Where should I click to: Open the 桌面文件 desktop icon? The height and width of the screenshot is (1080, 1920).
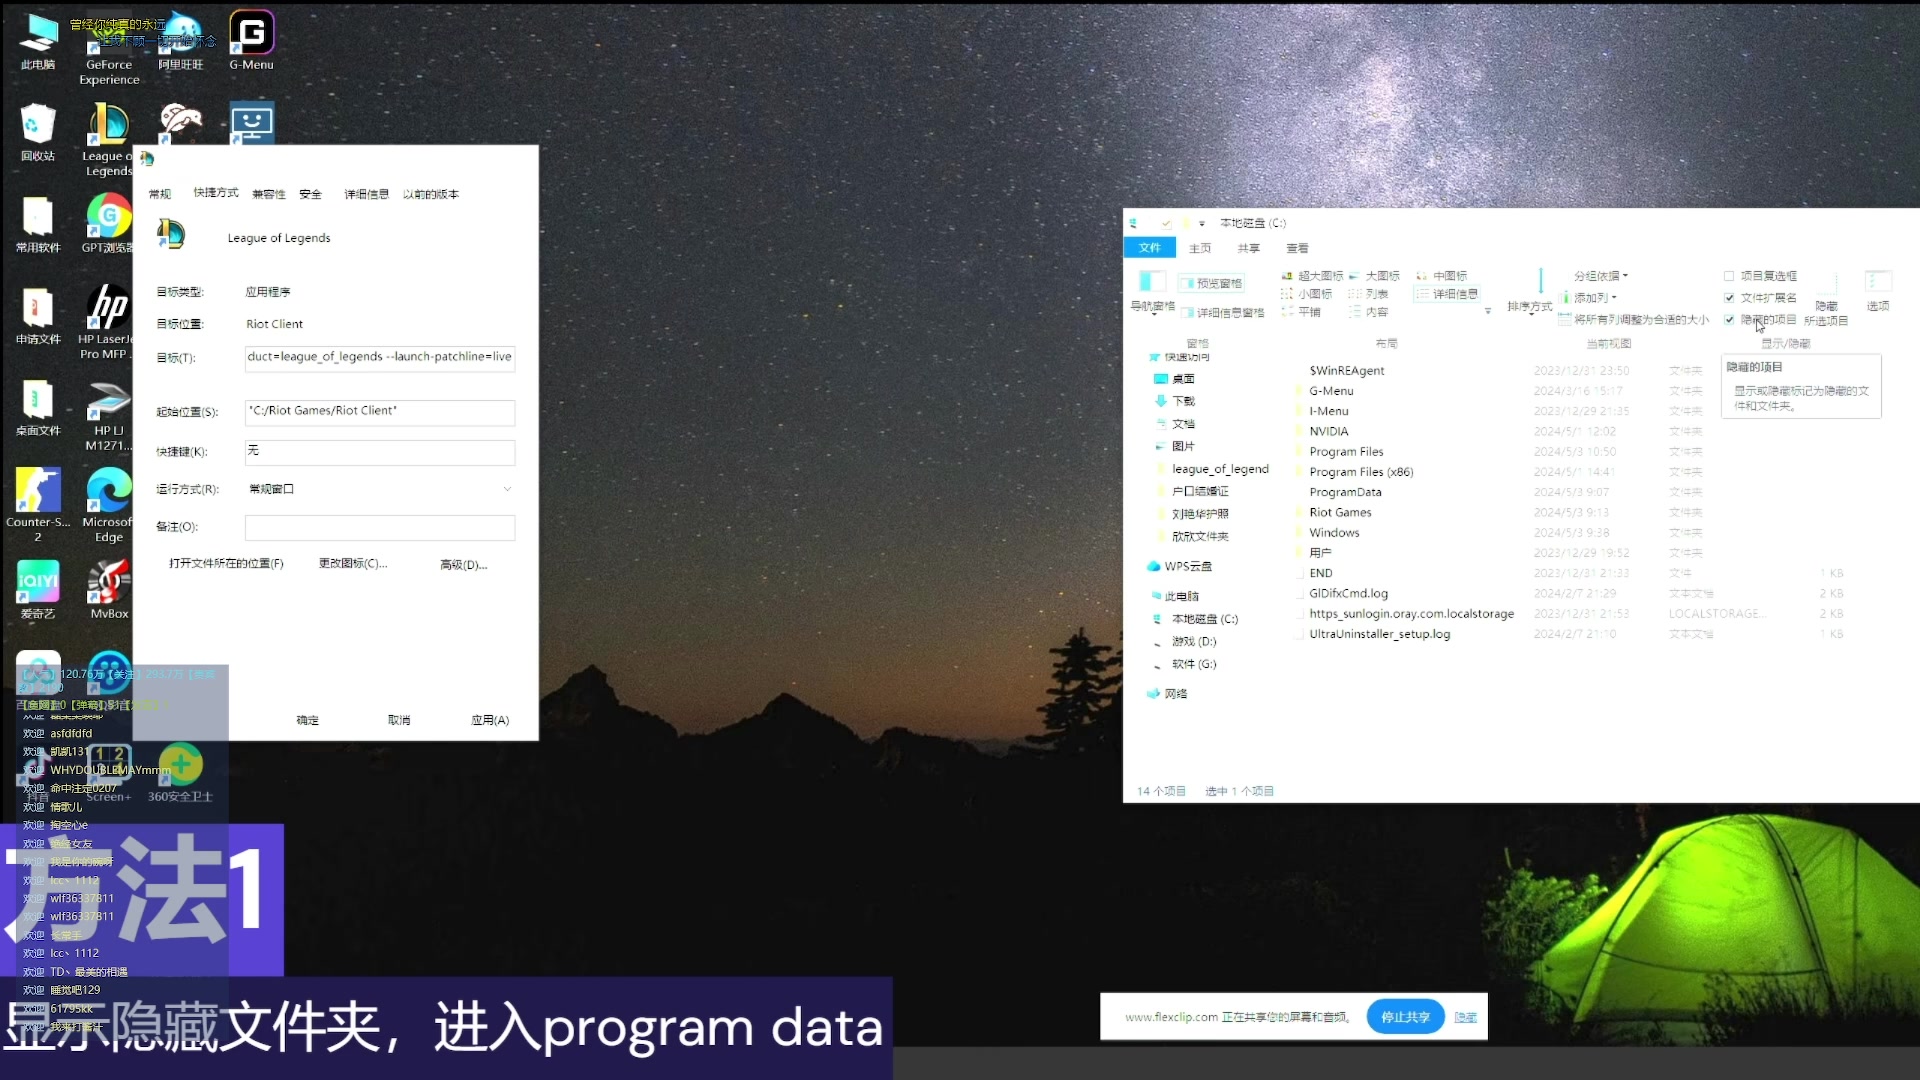click(38, 408)
